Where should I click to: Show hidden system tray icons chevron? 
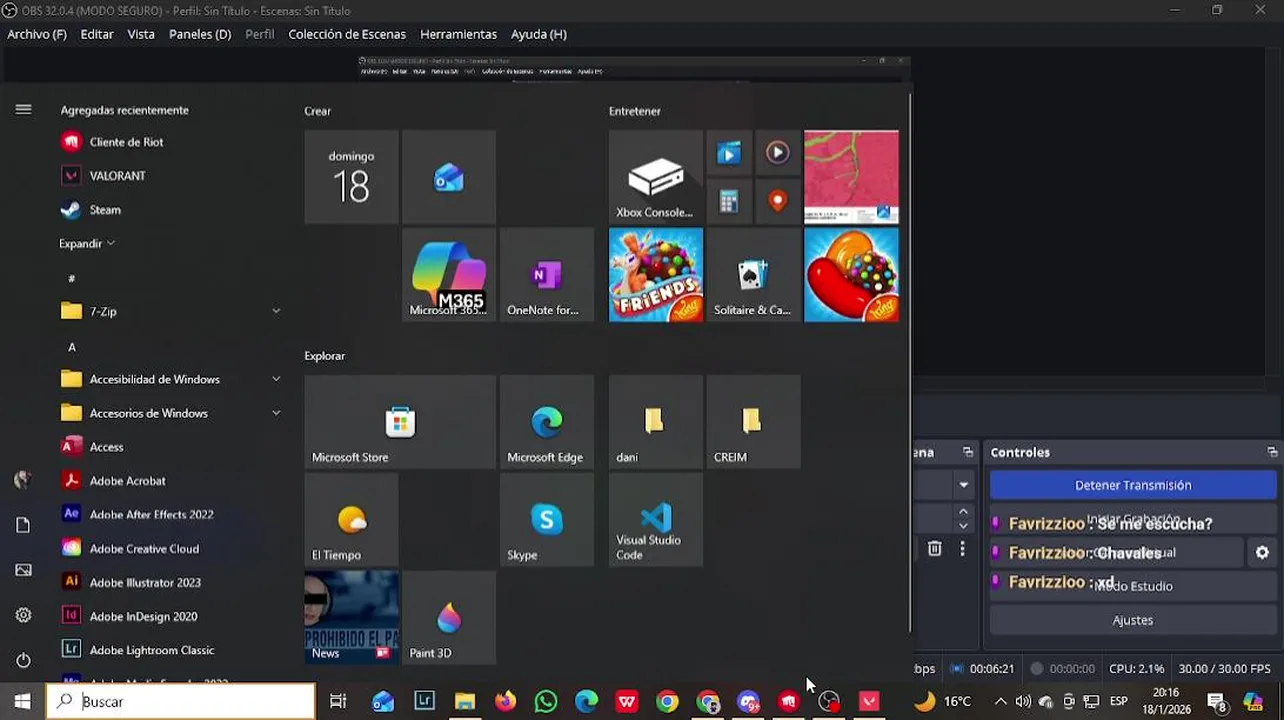[1000, 701]
